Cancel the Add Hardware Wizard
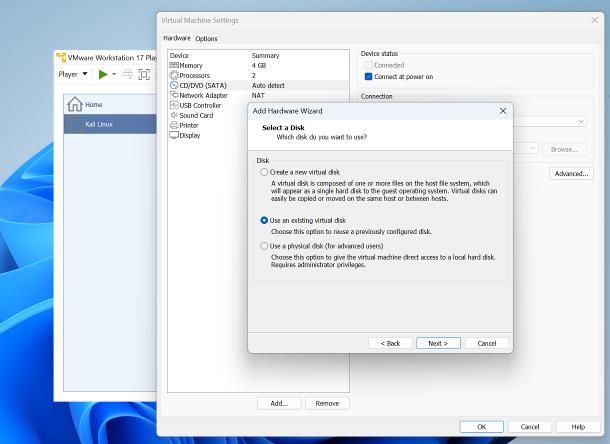 click(x=487, y=343)
